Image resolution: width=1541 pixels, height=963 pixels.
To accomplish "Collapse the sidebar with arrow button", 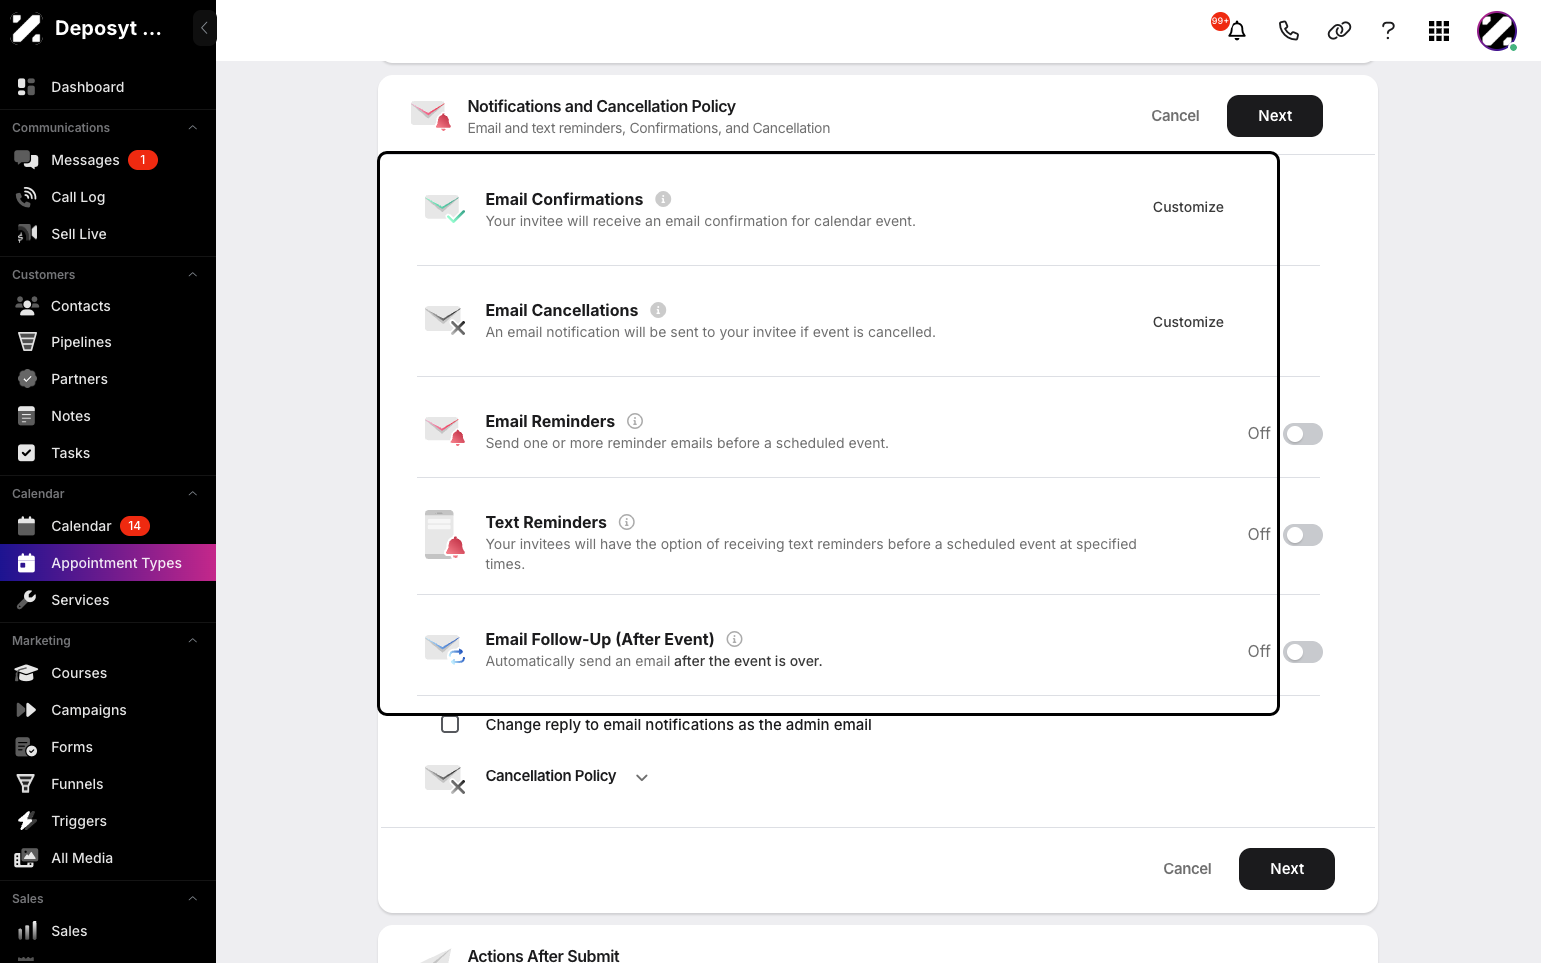I will [204, 28].
